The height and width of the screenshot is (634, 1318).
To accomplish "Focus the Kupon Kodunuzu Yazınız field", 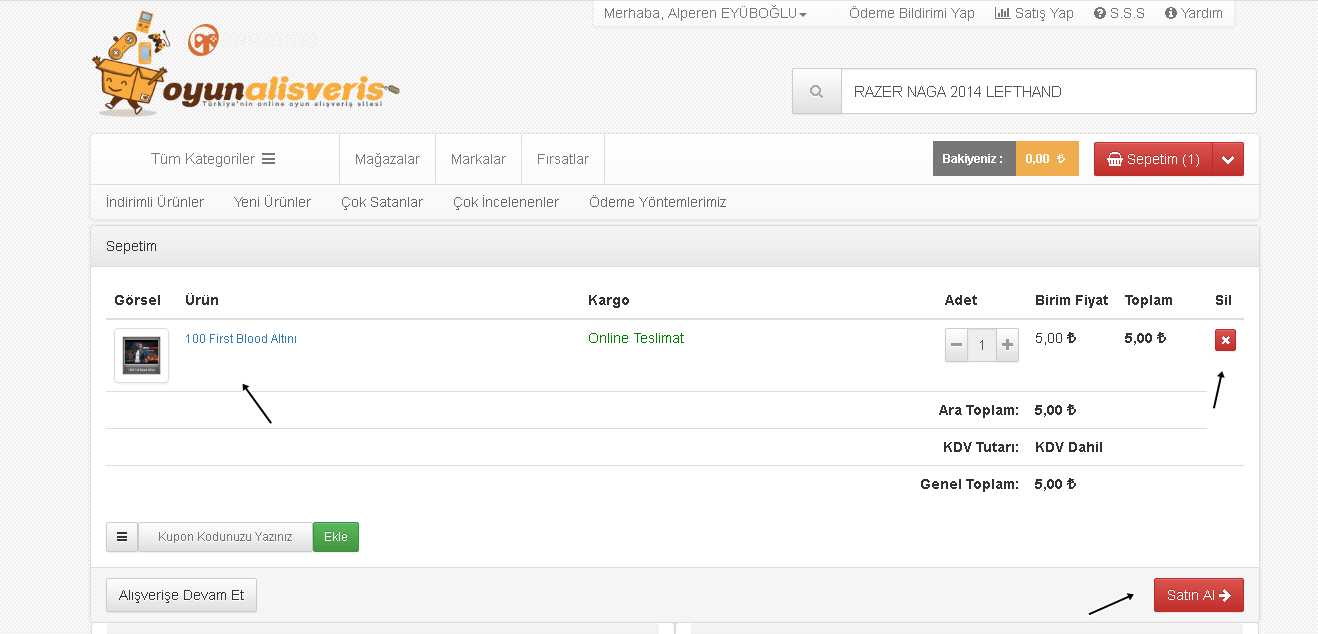I will coord(225,537).
